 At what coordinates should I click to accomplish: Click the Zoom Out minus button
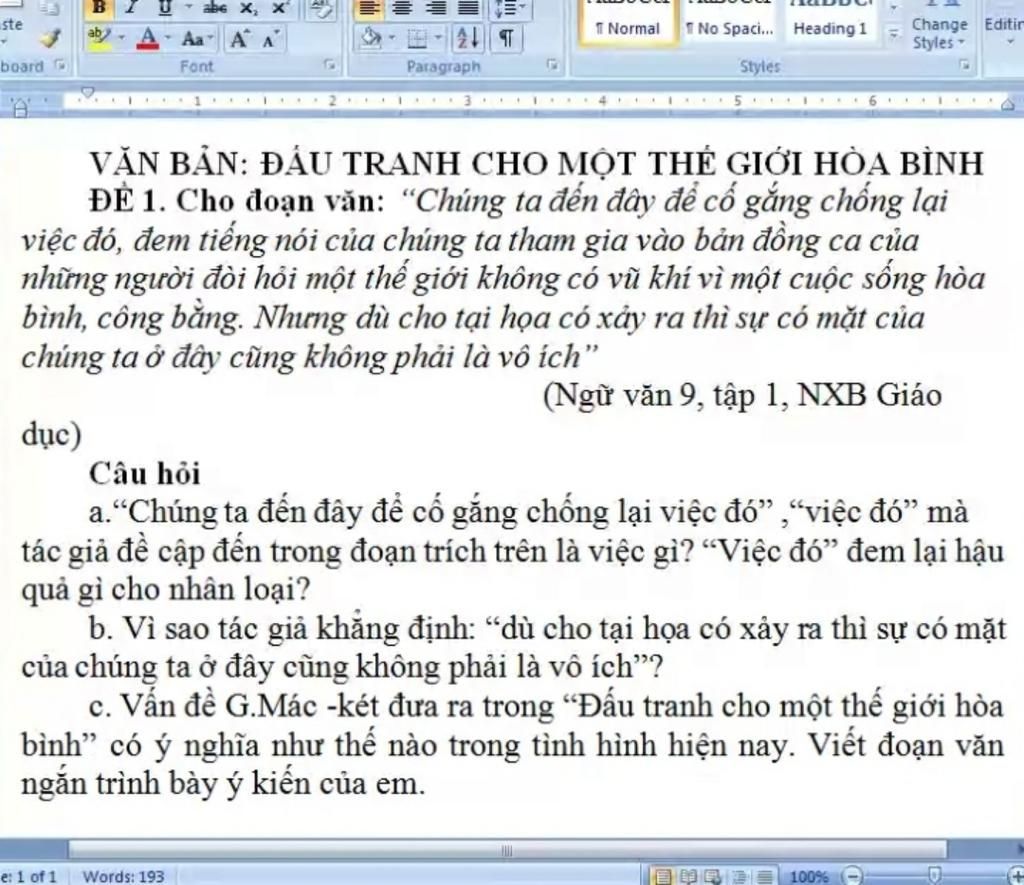[x=852, y=875]
